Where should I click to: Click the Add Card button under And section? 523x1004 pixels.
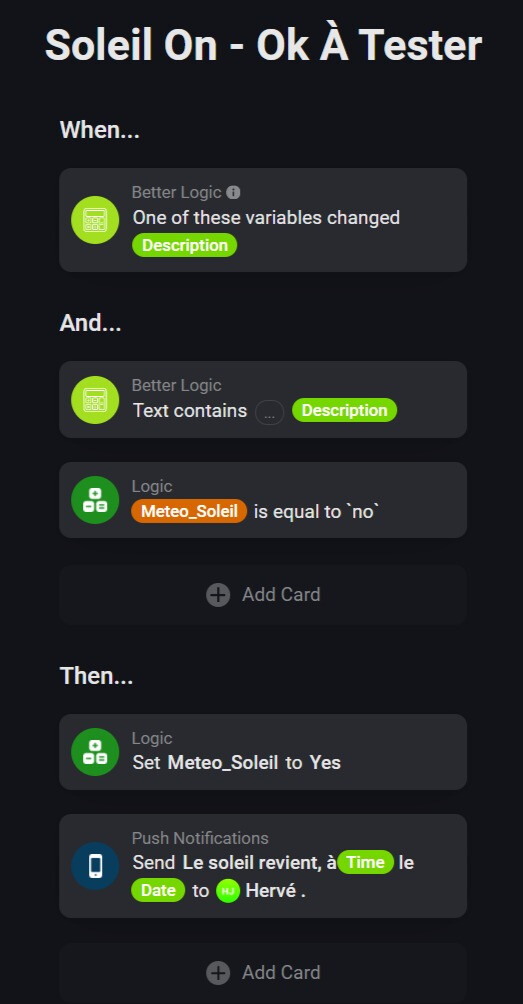tap(263, 595)
